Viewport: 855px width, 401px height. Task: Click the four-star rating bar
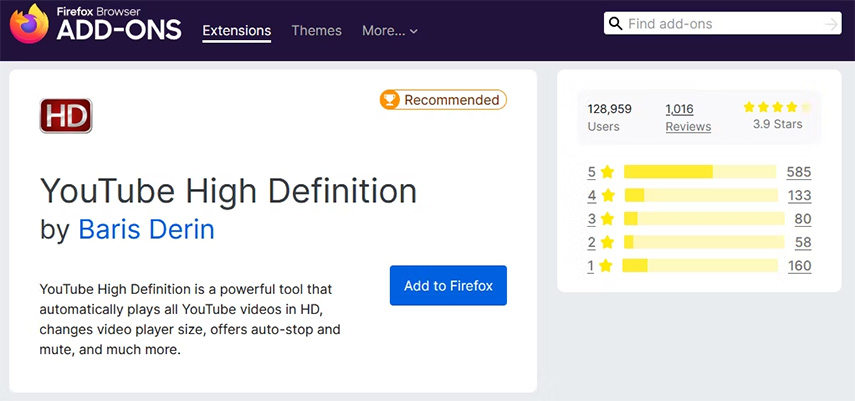(701, 195)
